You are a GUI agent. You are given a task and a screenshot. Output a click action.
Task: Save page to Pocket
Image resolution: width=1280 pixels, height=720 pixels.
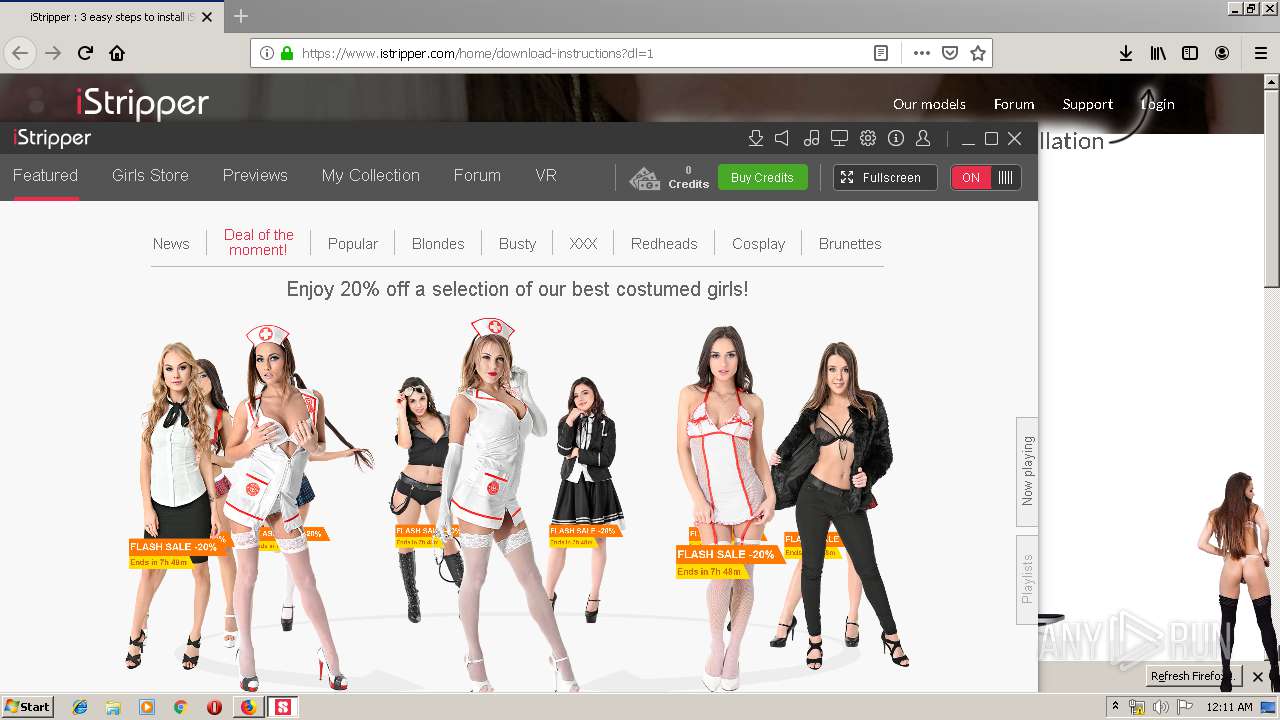click(950, 53)
